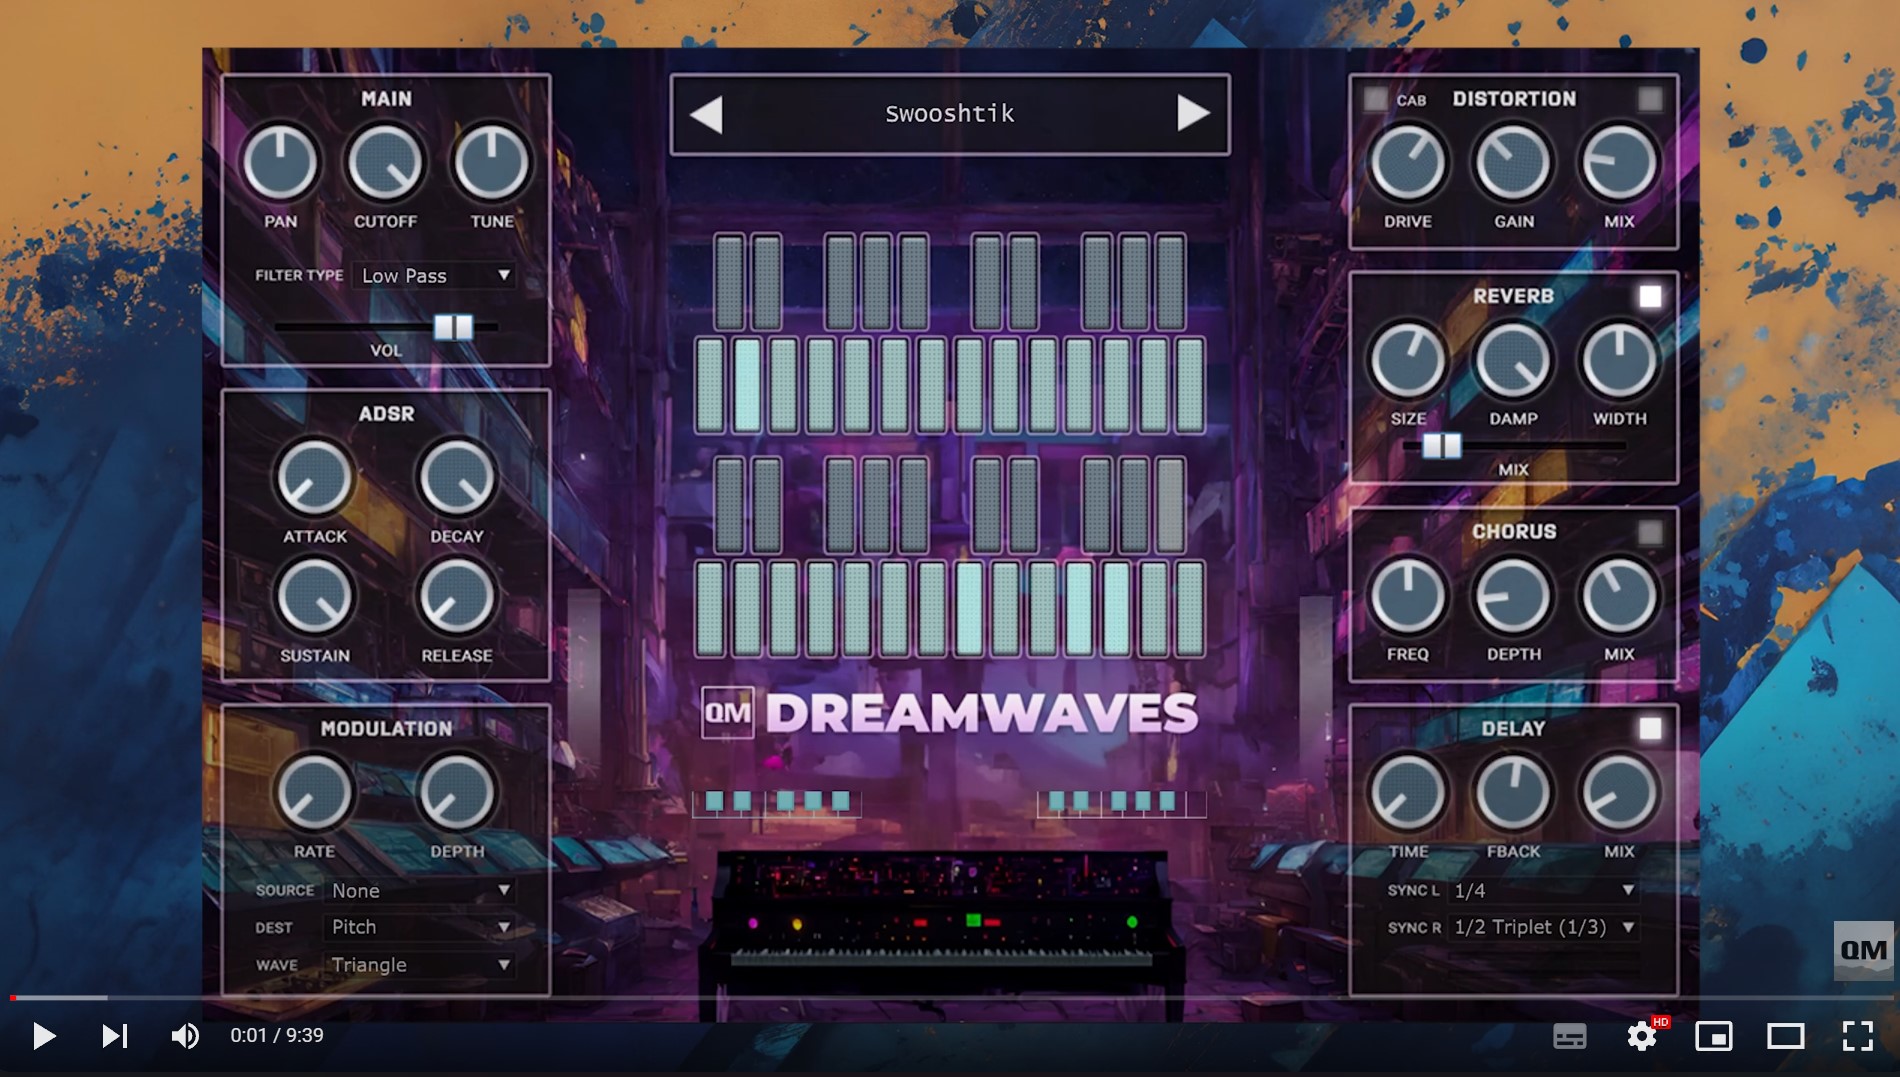Open the Sync L dropdown in Delay
The width and height of the screenshot is (1900, 1077).
point(1545,889)
